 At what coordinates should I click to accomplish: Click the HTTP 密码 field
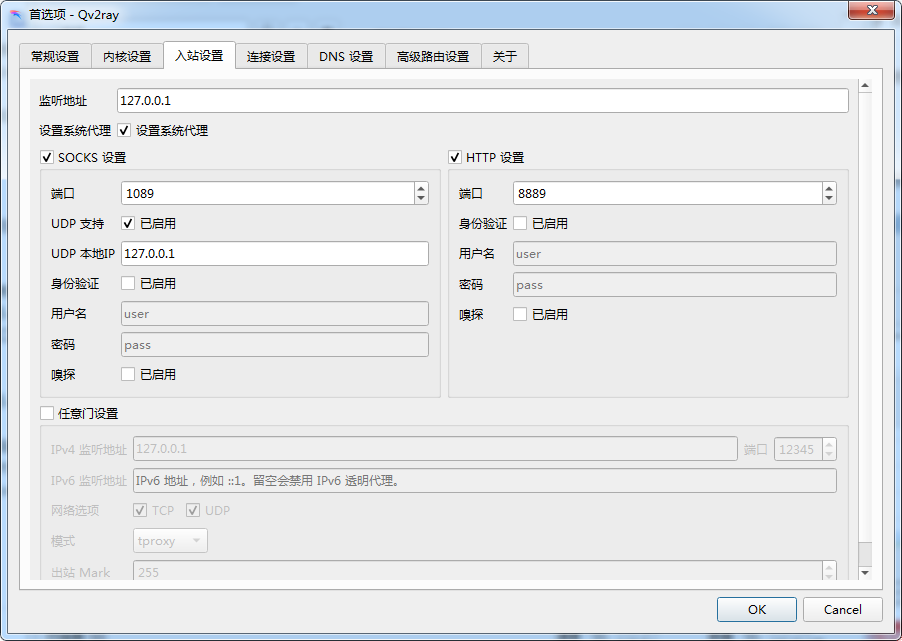[675, 285]
